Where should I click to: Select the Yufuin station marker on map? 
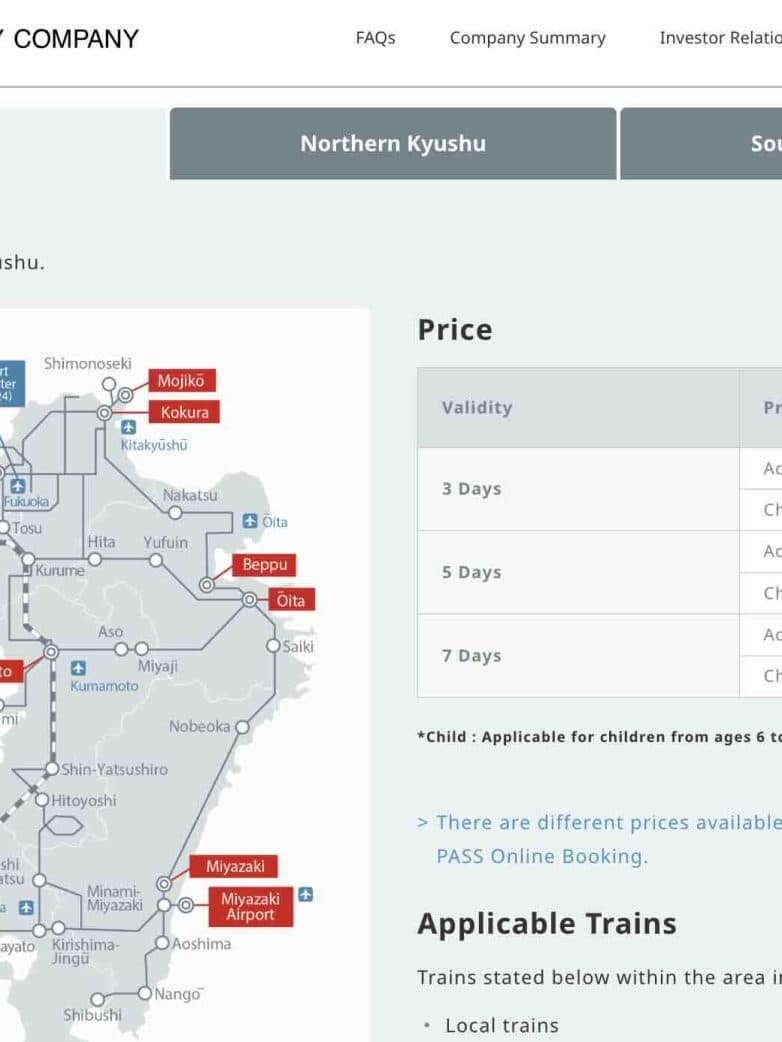[x=156, y=560]
